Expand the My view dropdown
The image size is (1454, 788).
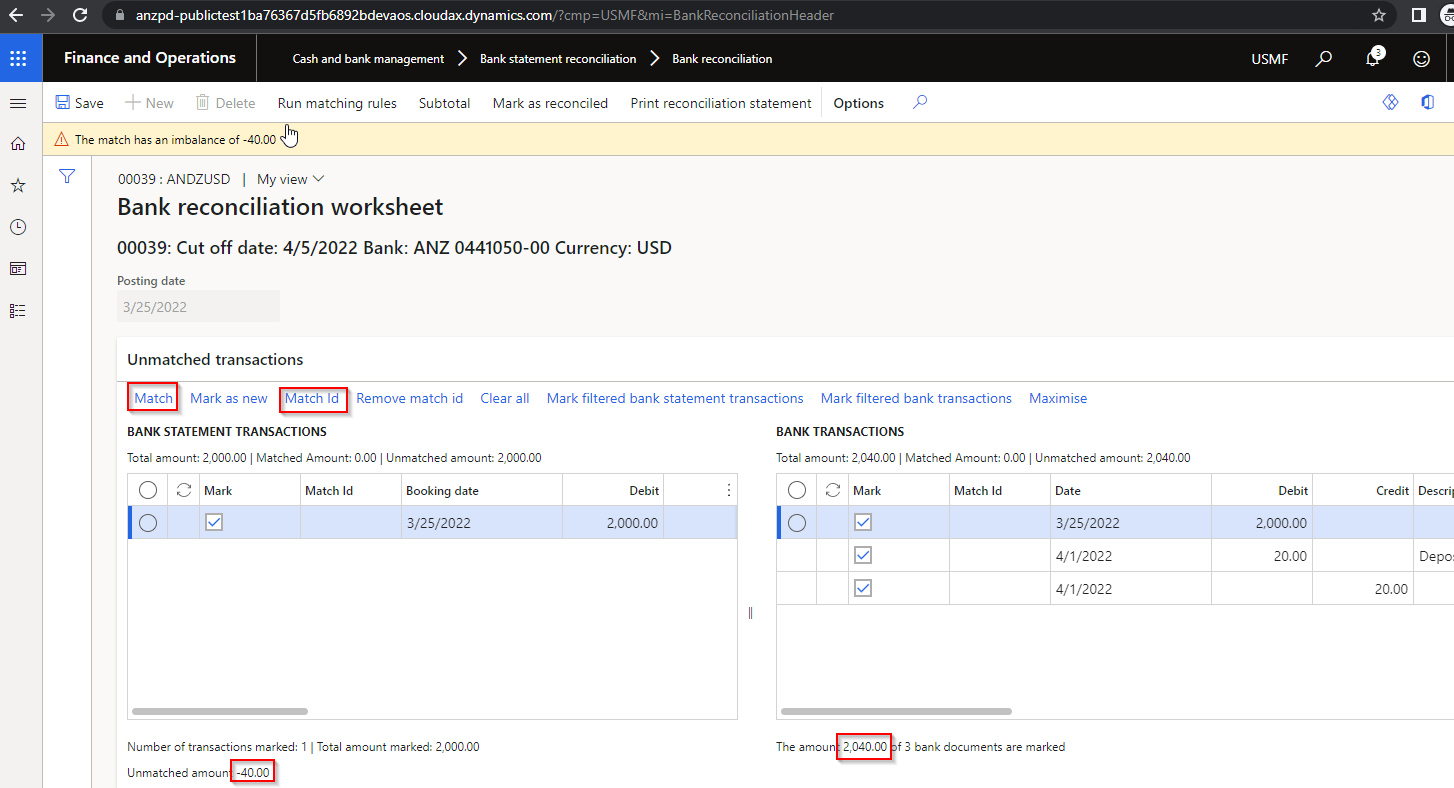pos(290,179)
